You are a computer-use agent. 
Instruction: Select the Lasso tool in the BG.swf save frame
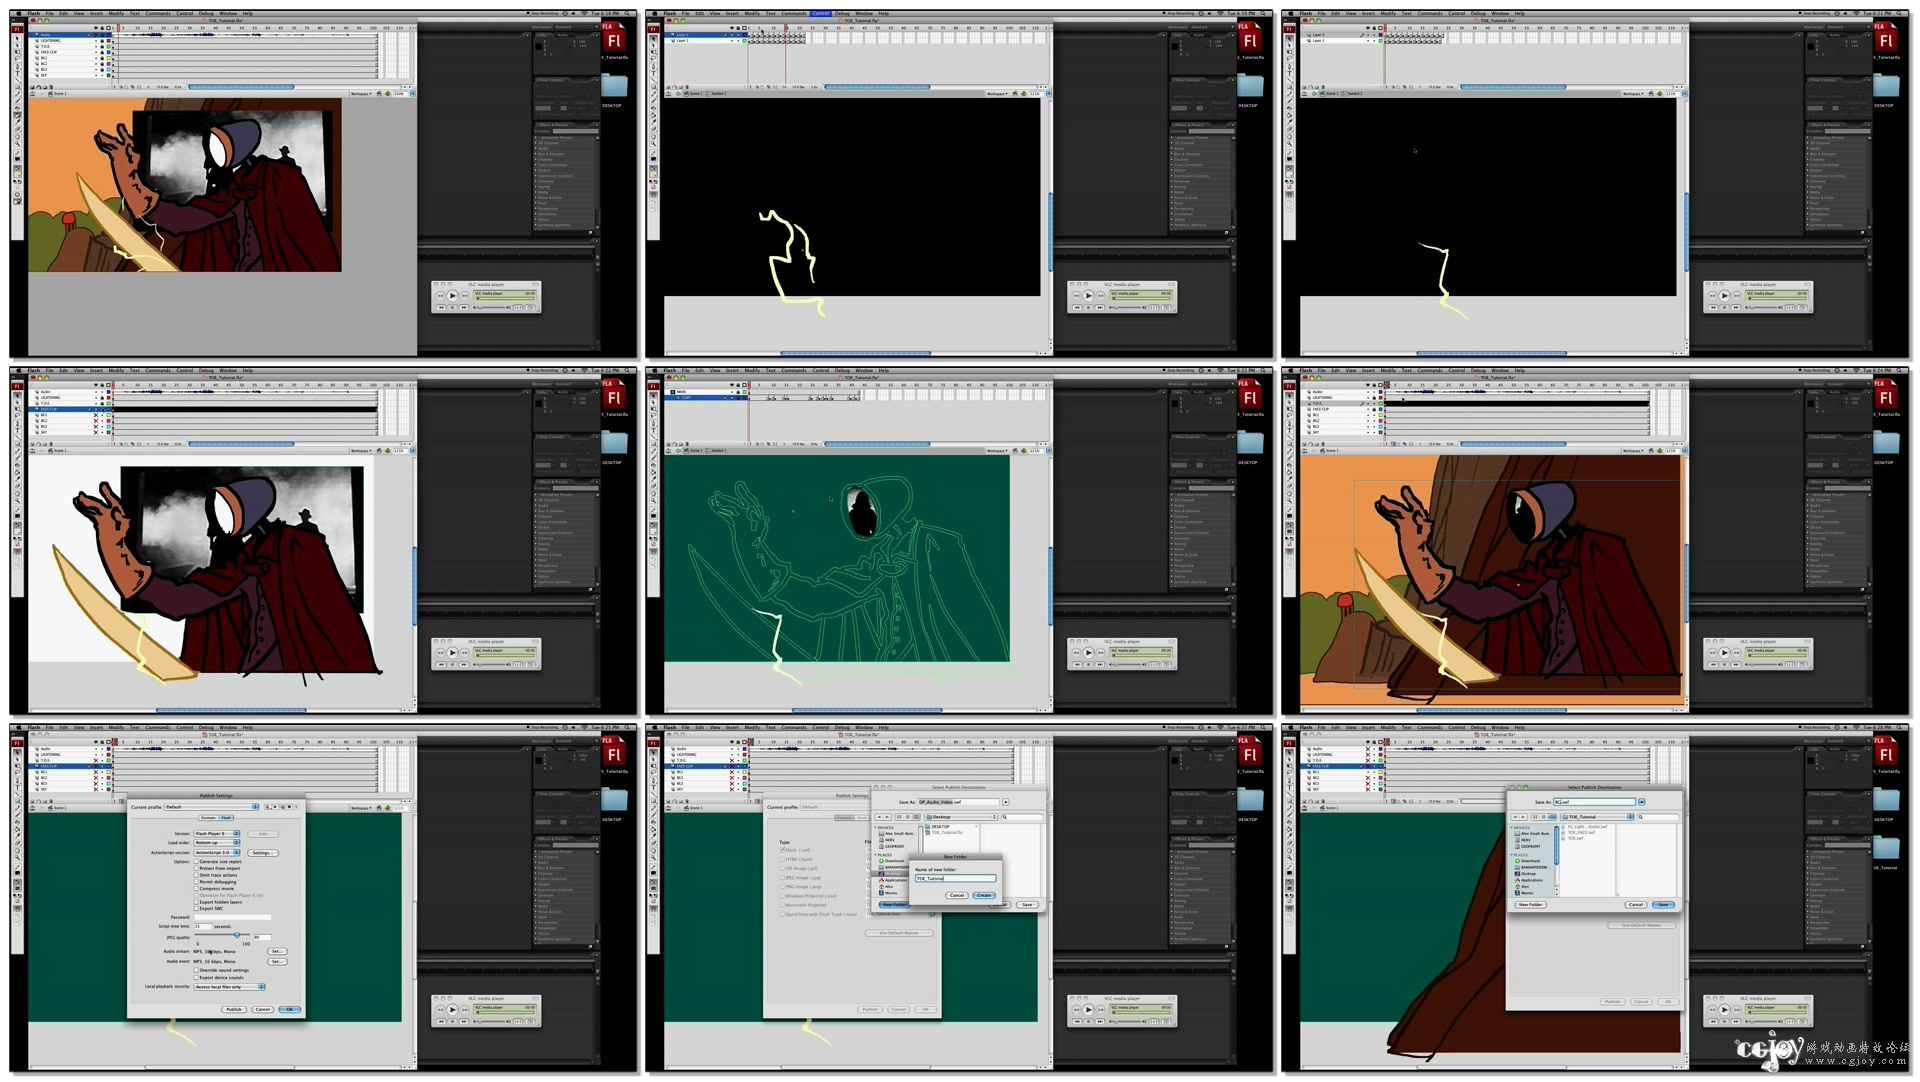(1289, 772)
